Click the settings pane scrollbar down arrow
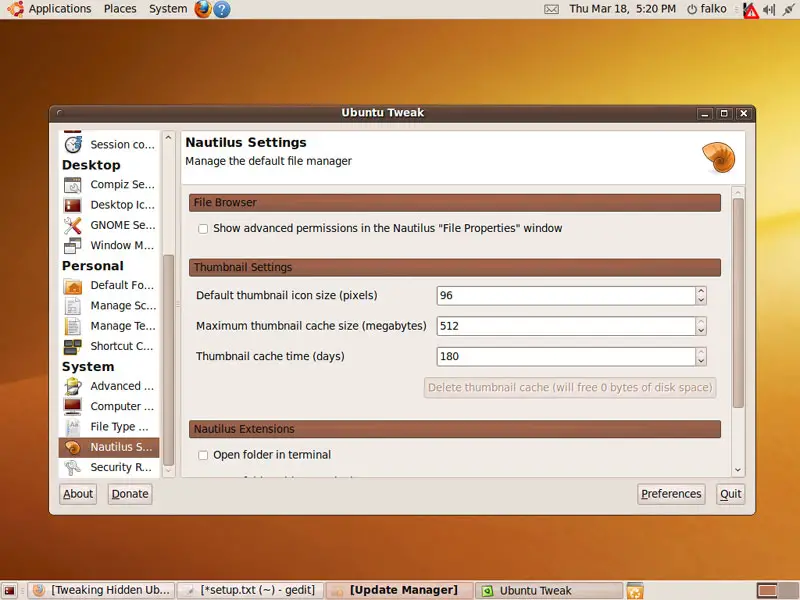Screen dimensions: 800x600 pos(738,470)
